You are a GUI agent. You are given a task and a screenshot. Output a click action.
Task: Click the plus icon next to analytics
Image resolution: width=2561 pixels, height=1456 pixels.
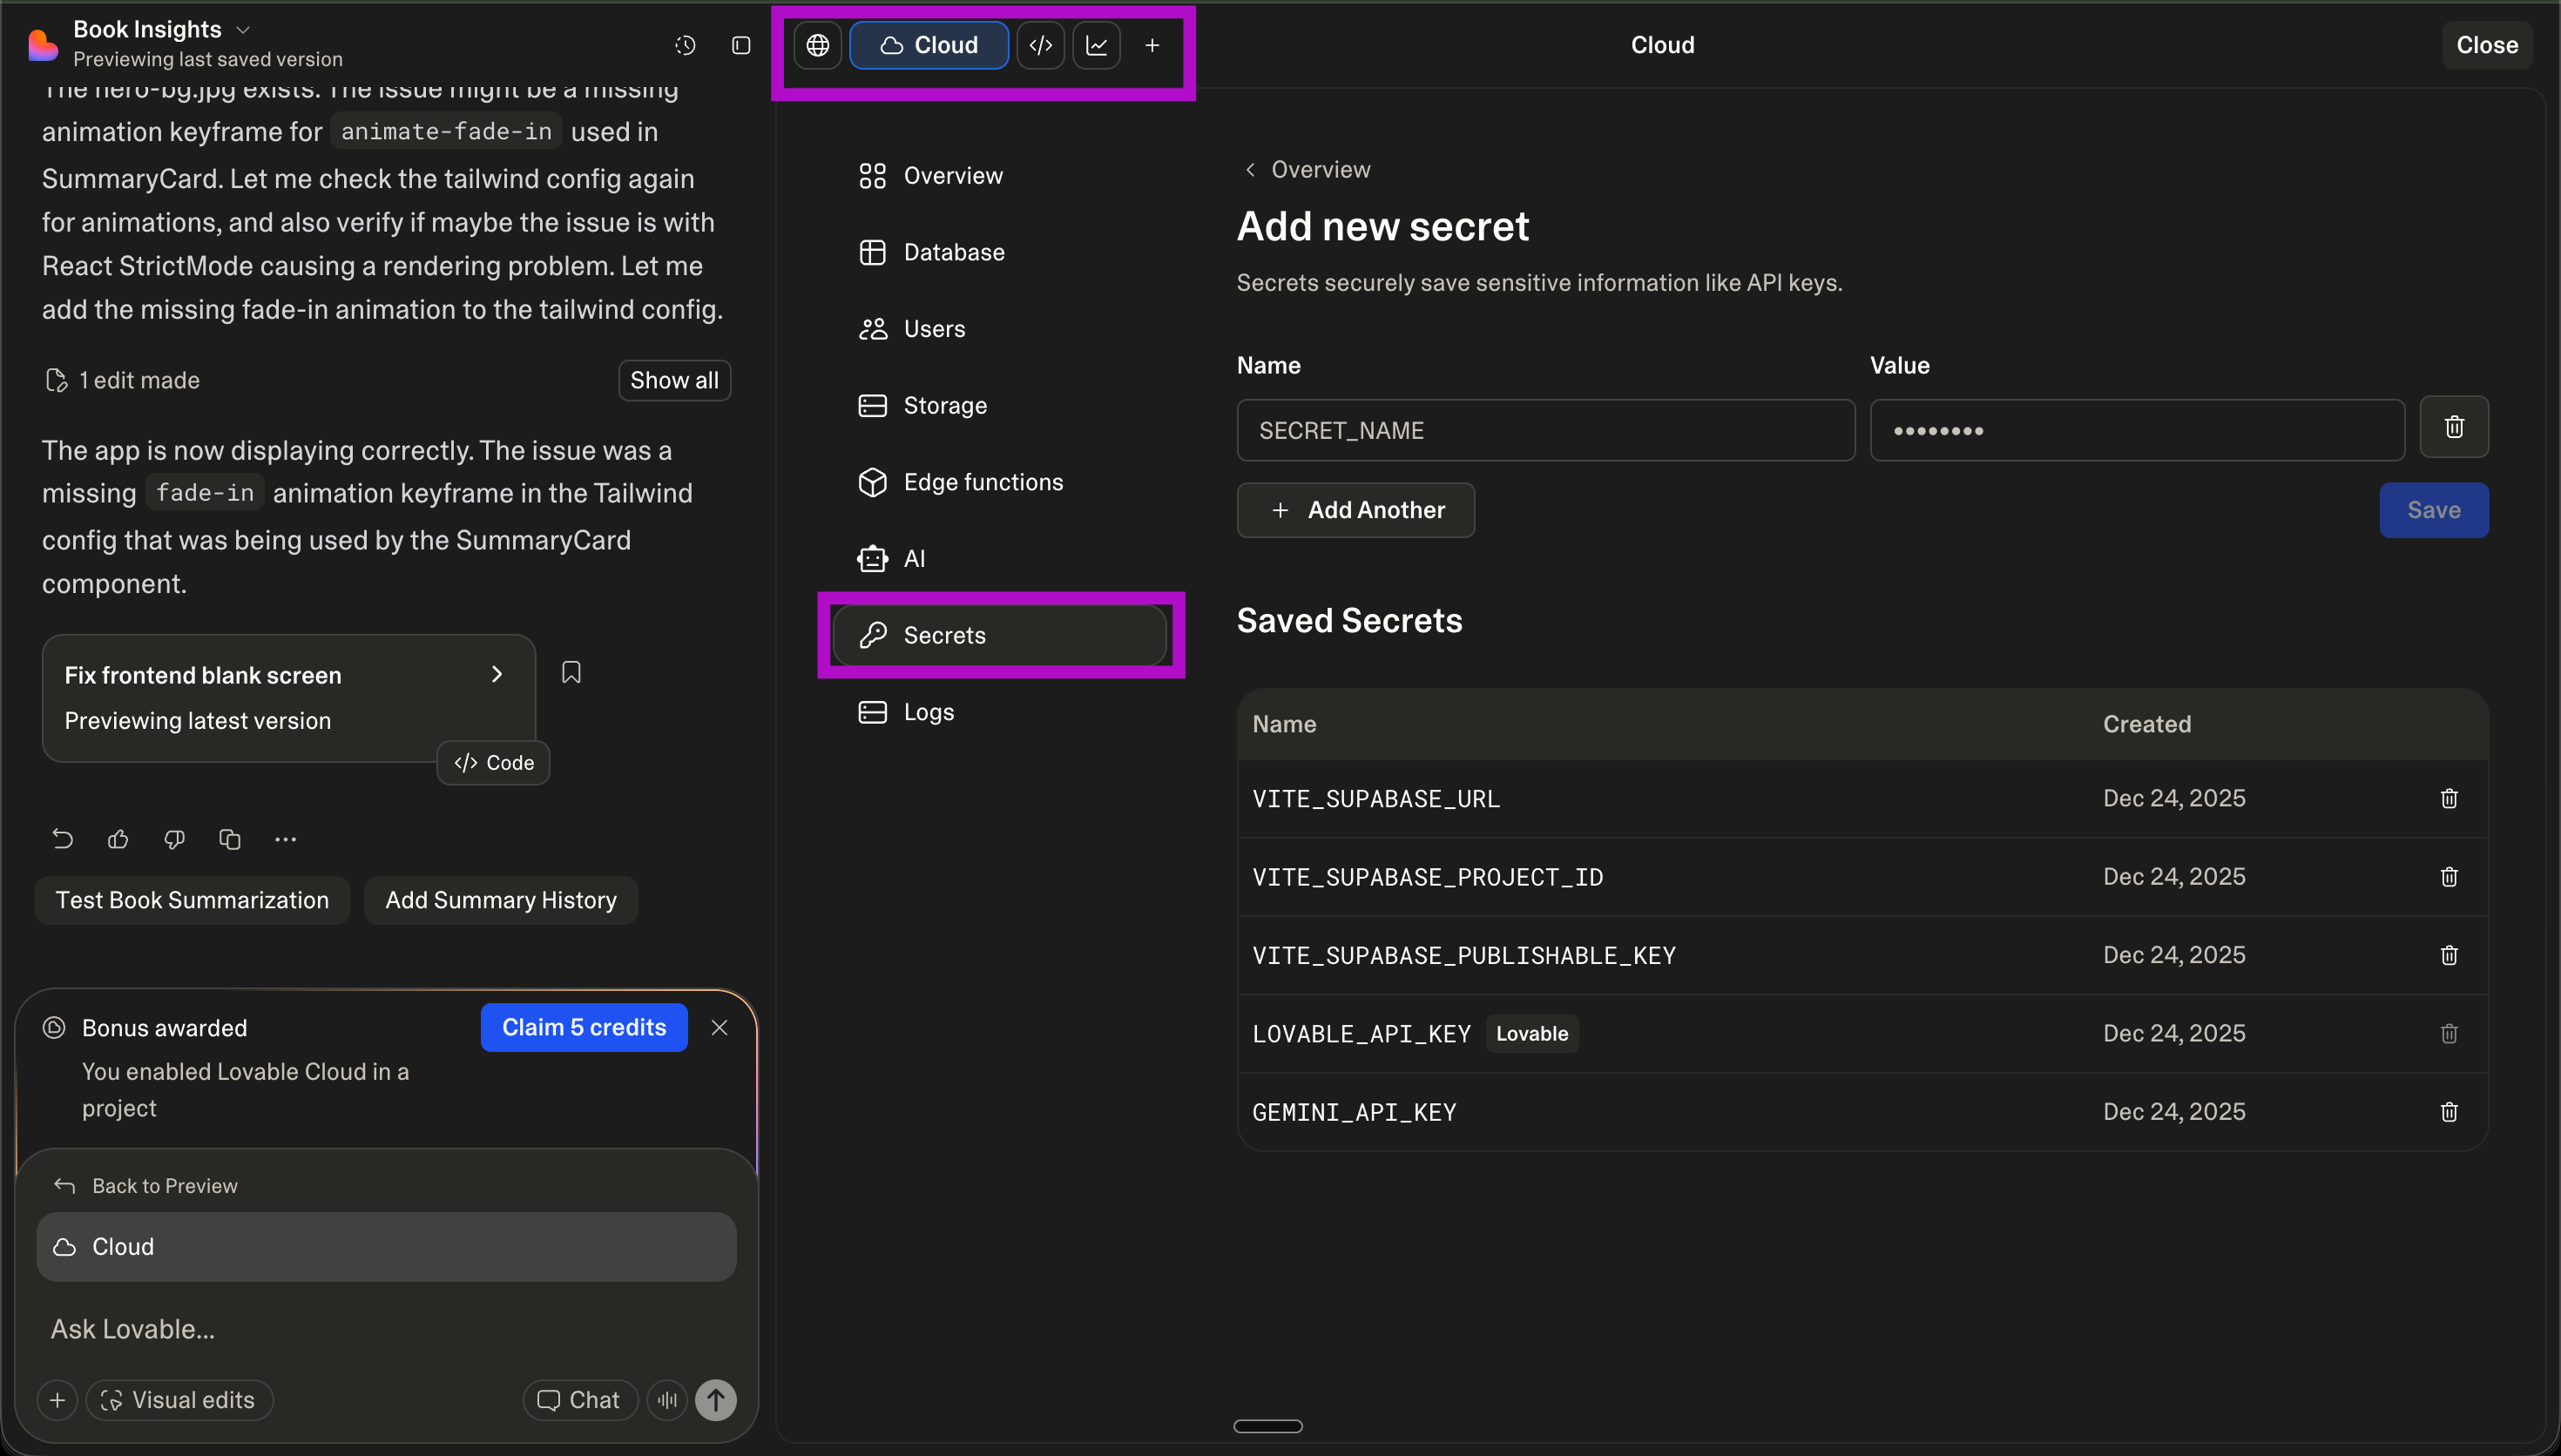click(x=1152, y=45)
